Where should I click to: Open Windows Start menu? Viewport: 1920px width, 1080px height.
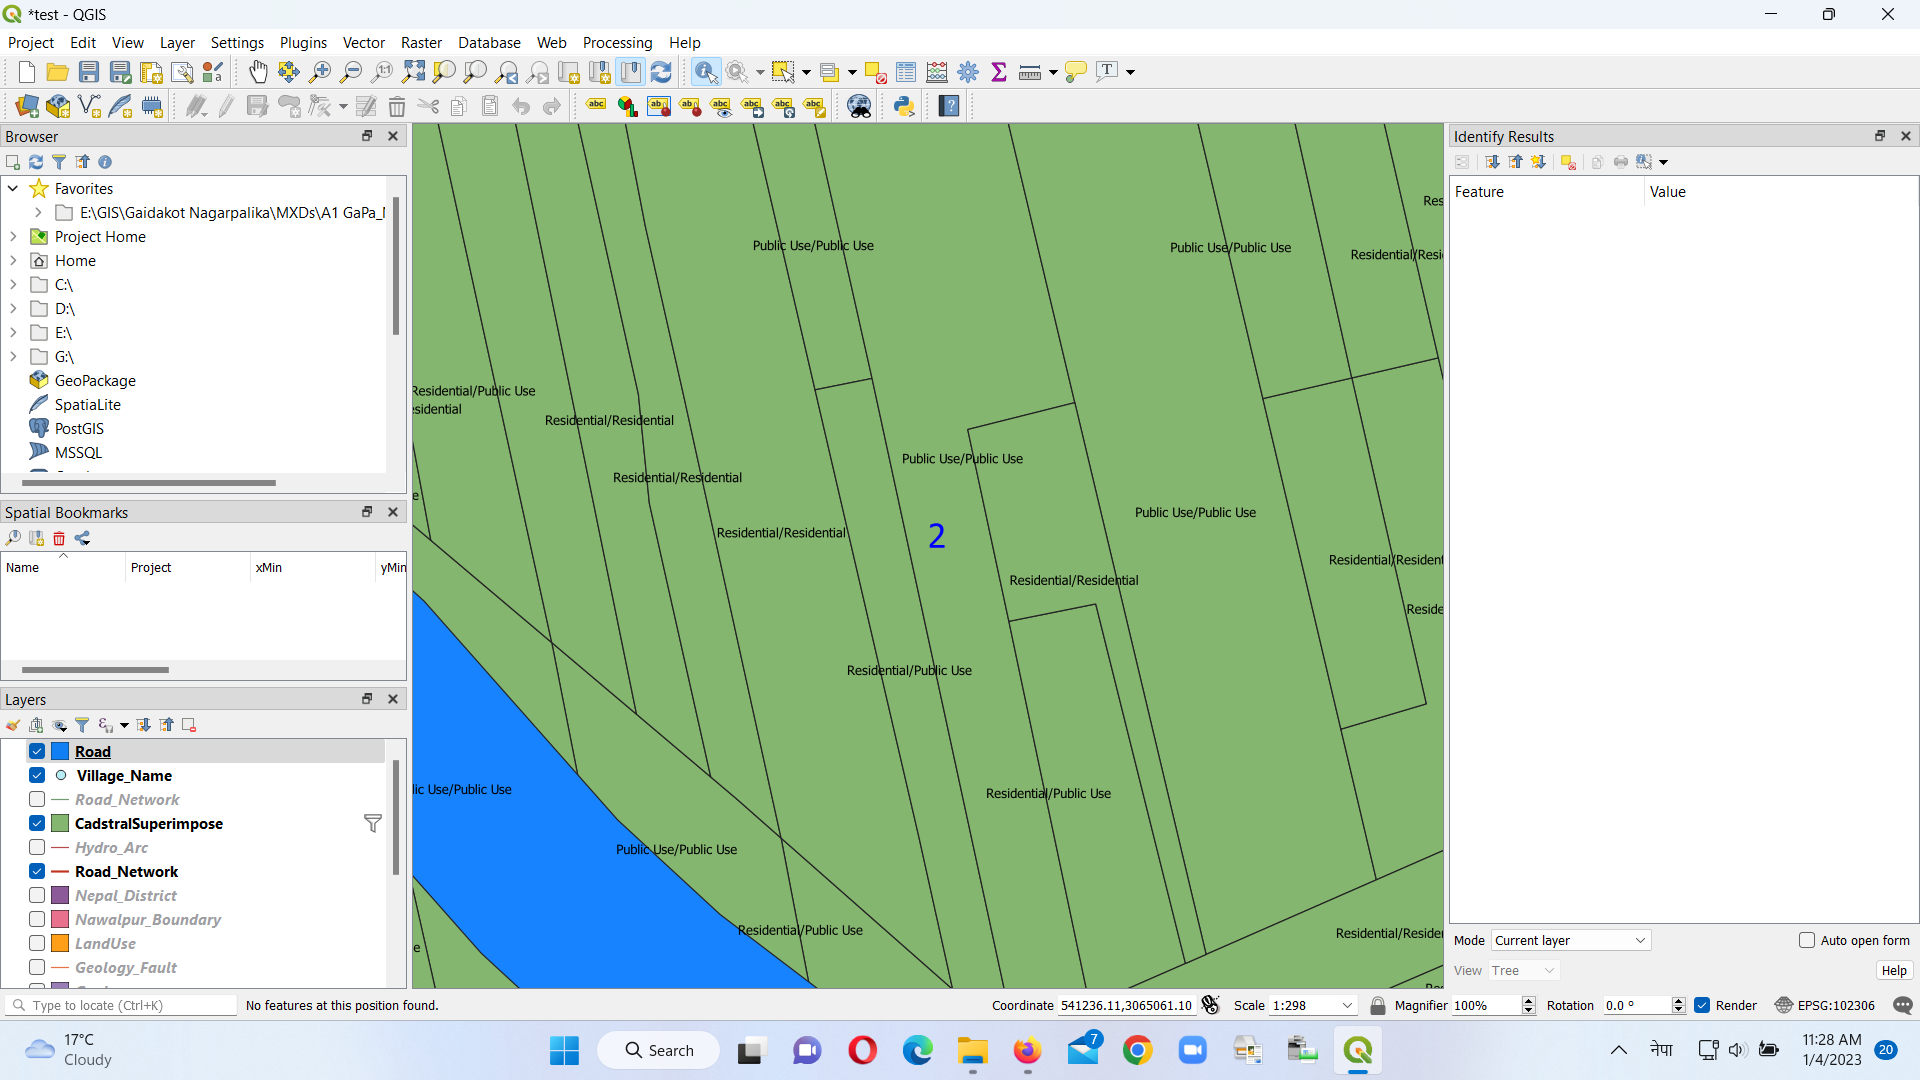tap(564, 1050)
